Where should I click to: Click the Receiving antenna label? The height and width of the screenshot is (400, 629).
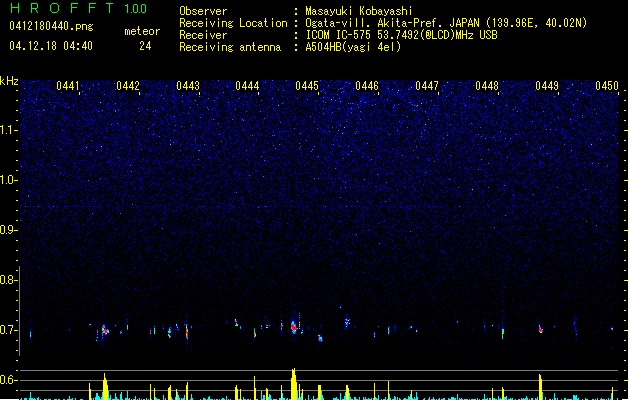point(230,47)
